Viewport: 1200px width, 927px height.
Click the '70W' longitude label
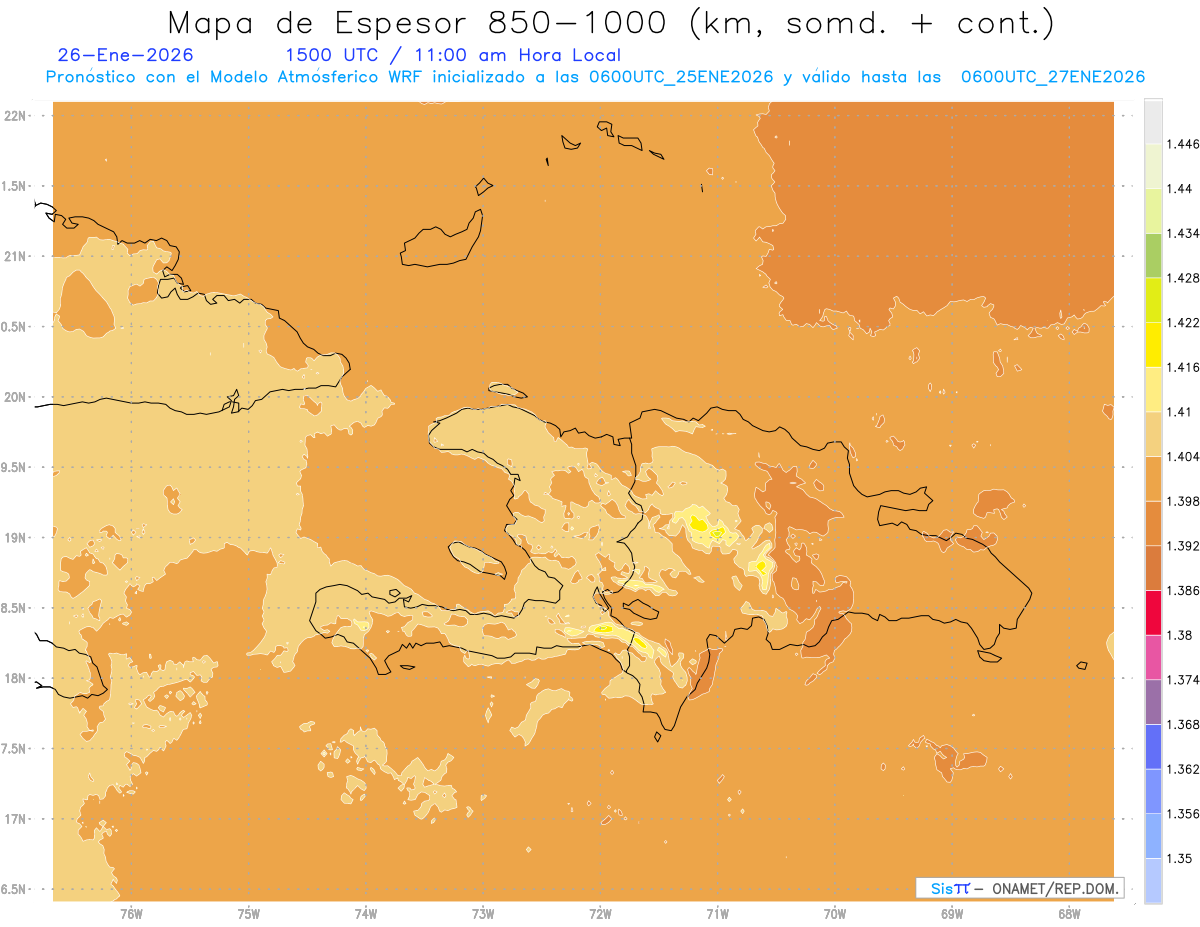click(x=835, y=913)
